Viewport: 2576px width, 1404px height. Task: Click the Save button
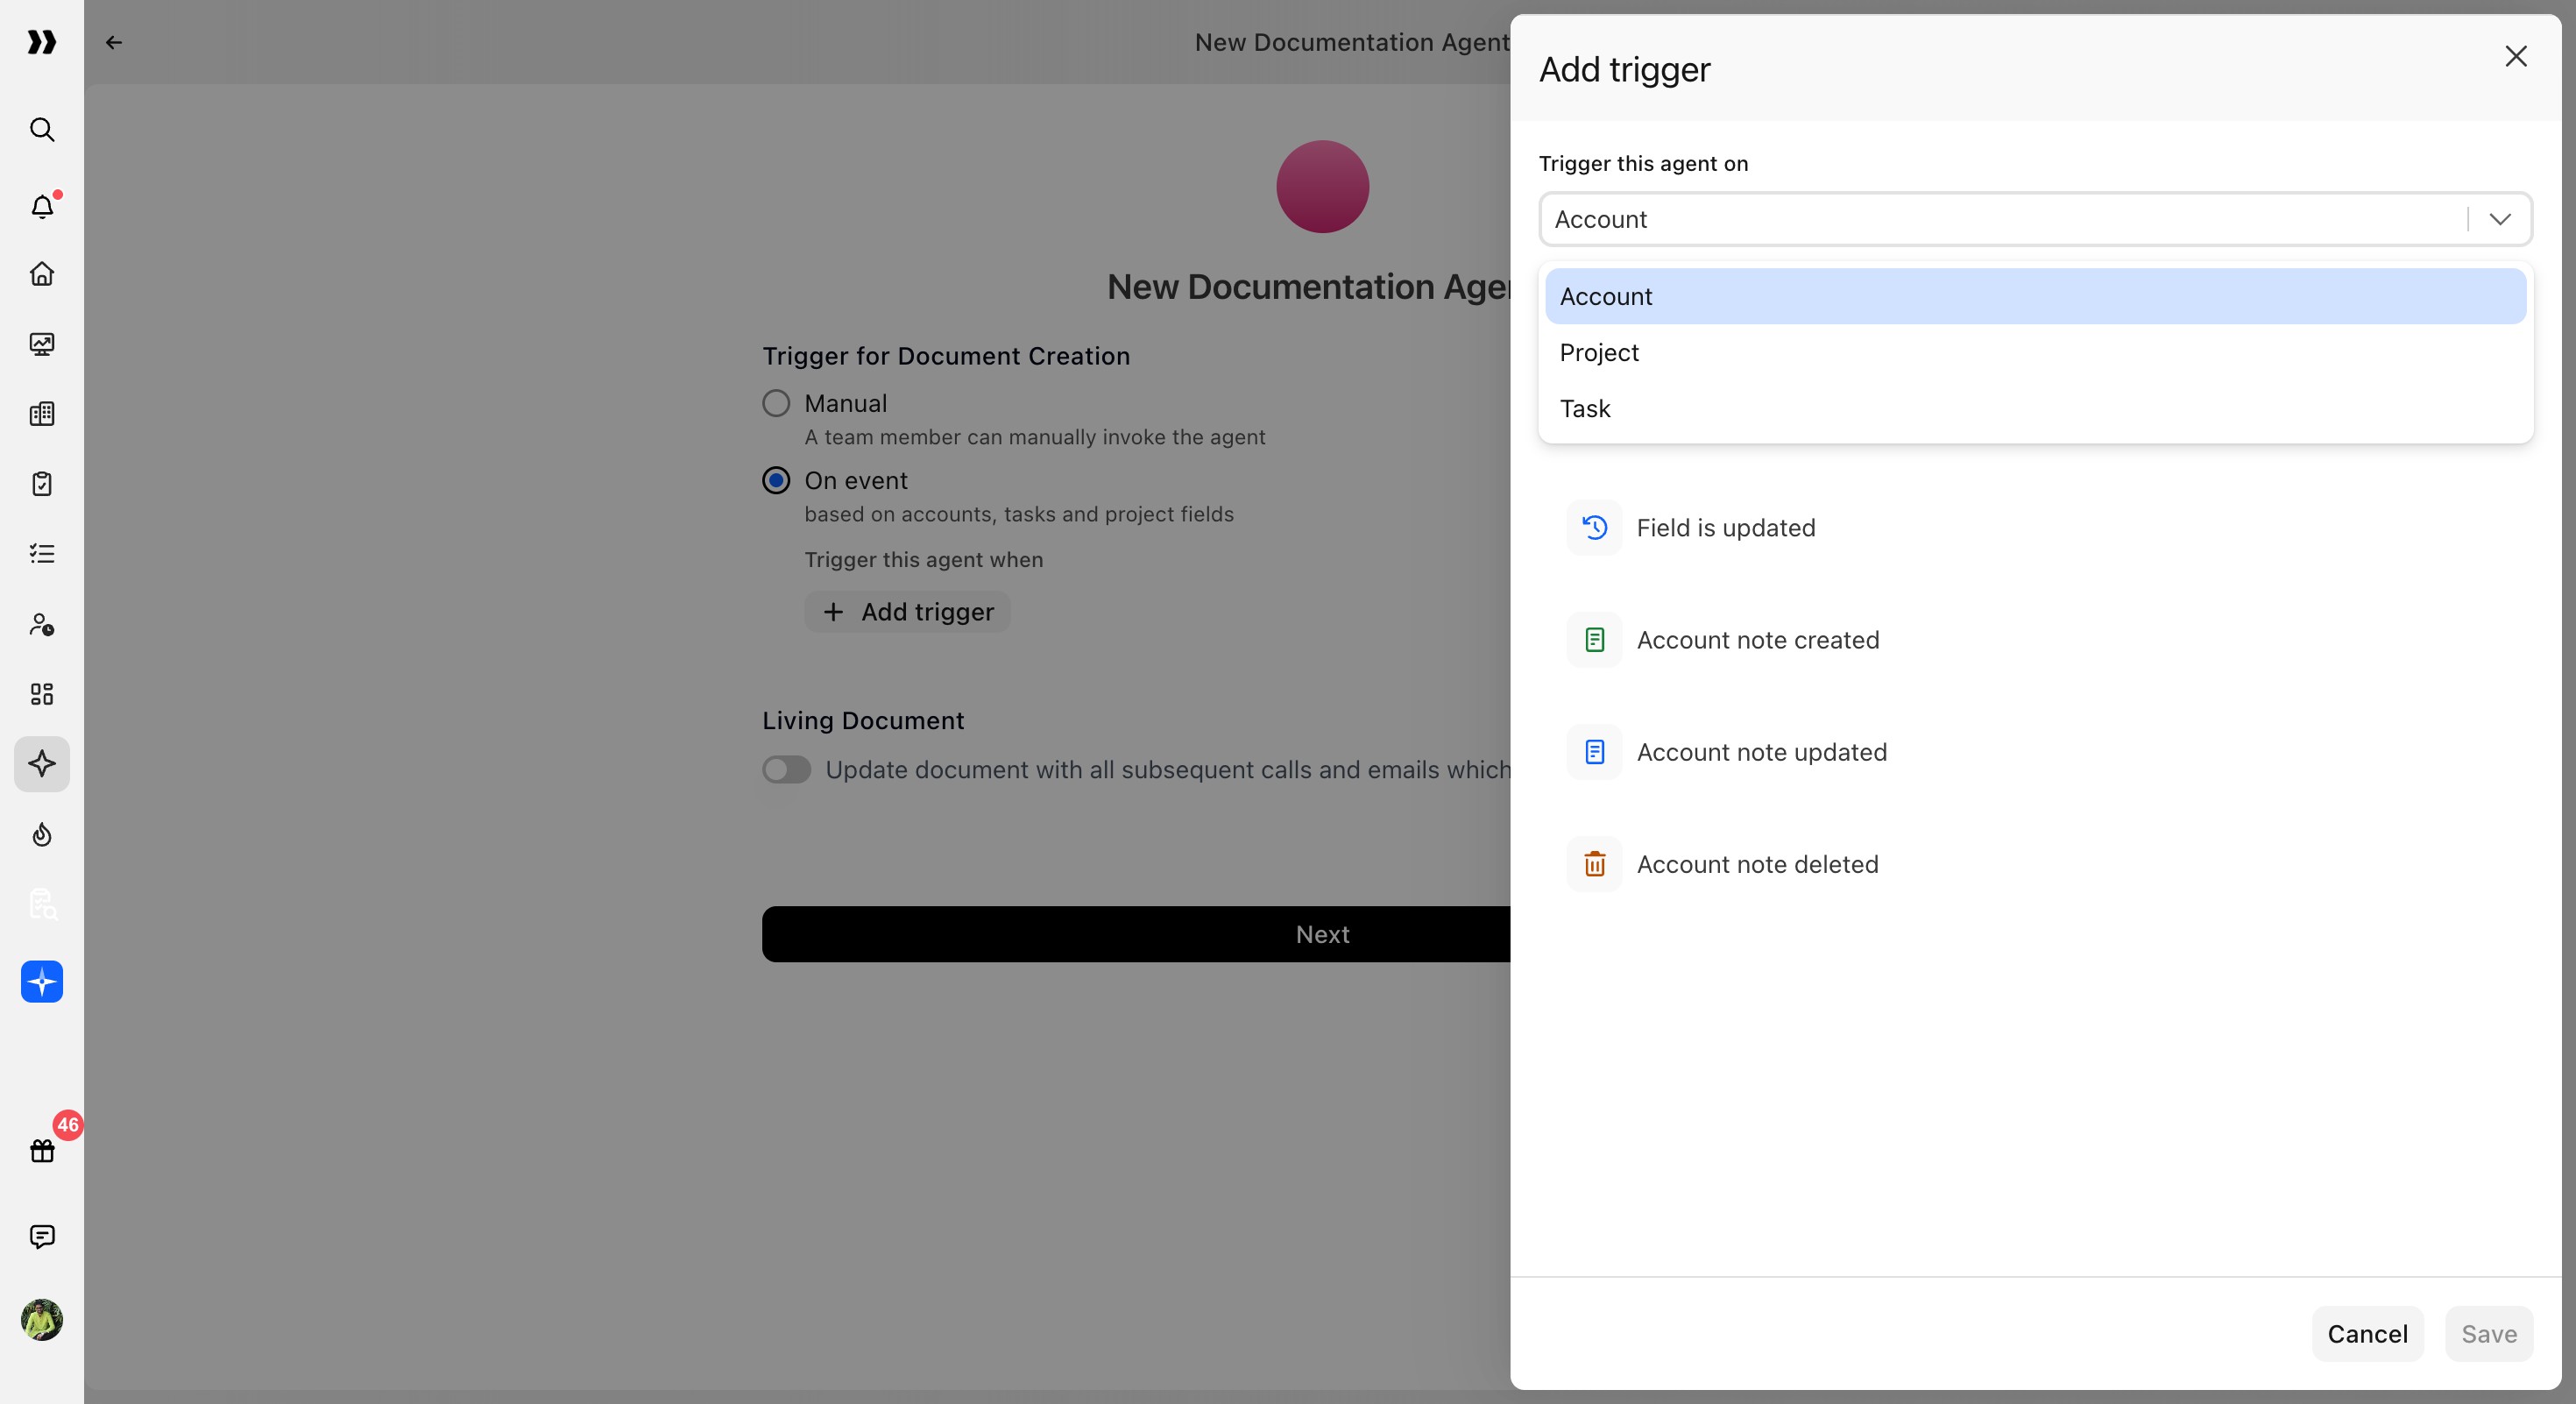[2489, 1334]
